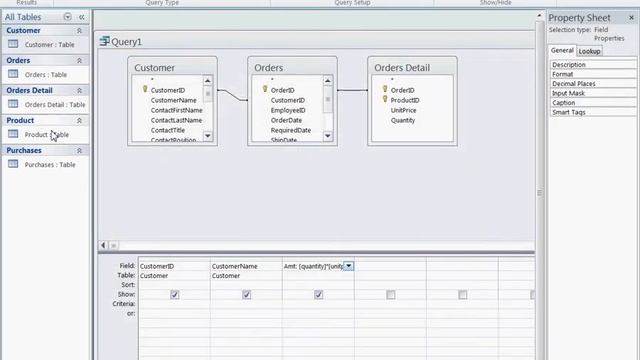Select CustomerID field in Orders table
The image size is (640, 360).
point(288,100)
